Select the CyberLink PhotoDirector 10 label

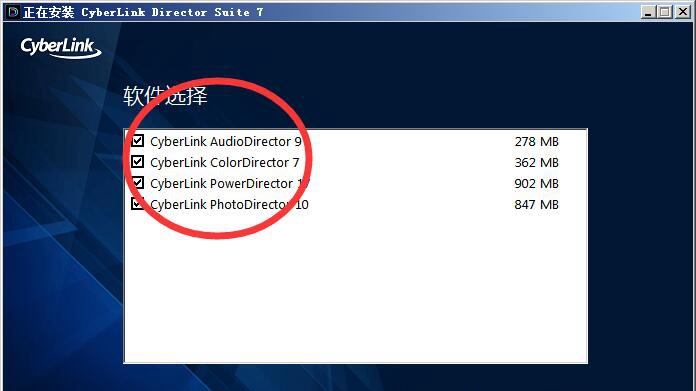tap(229, 205)
